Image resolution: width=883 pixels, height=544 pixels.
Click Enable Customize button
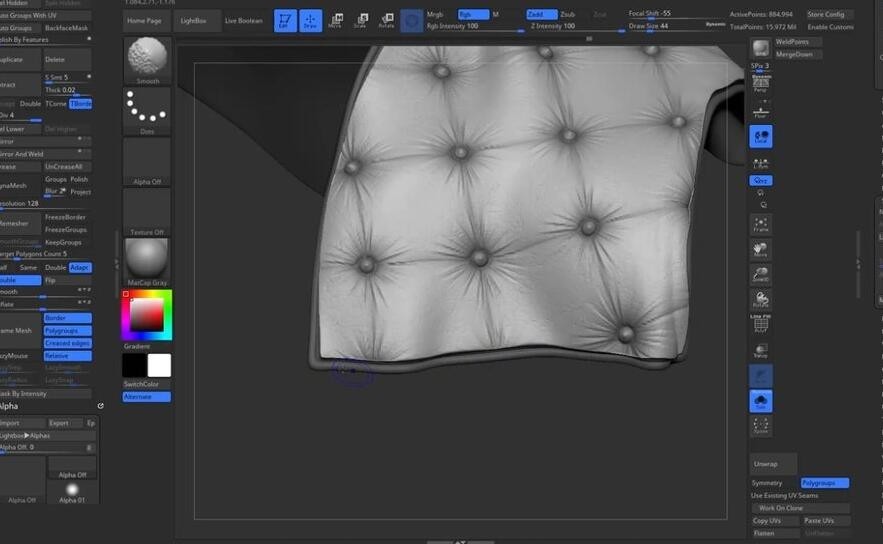(x=830, y=27)
